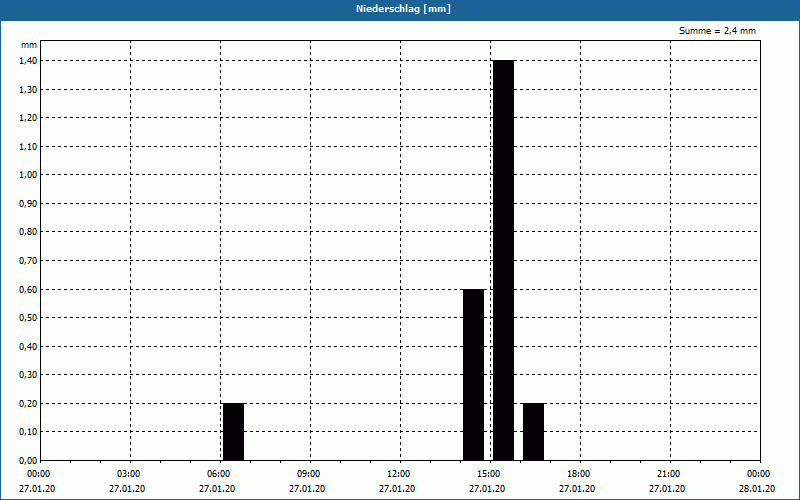Click the 21:00 time axis label
800x500 pixels.
point(669,474)
